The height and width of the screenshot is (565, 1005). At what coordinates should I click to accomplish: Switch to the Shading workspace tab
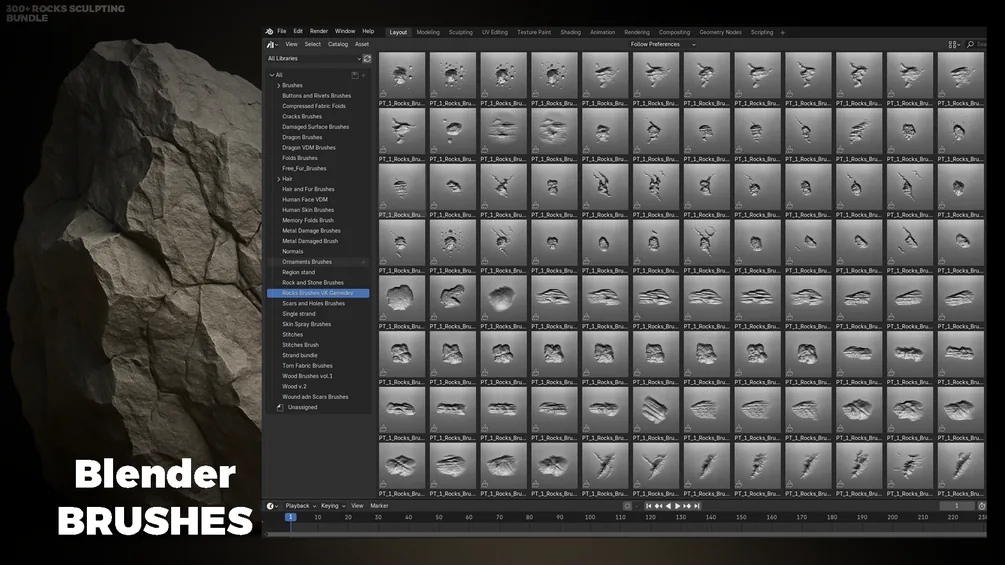click(x=570, y=33)
